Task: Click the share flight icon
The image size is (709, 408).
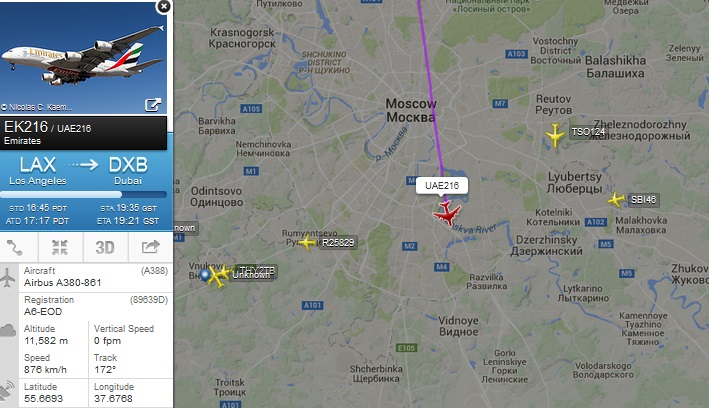Action: tap(151, 247)
